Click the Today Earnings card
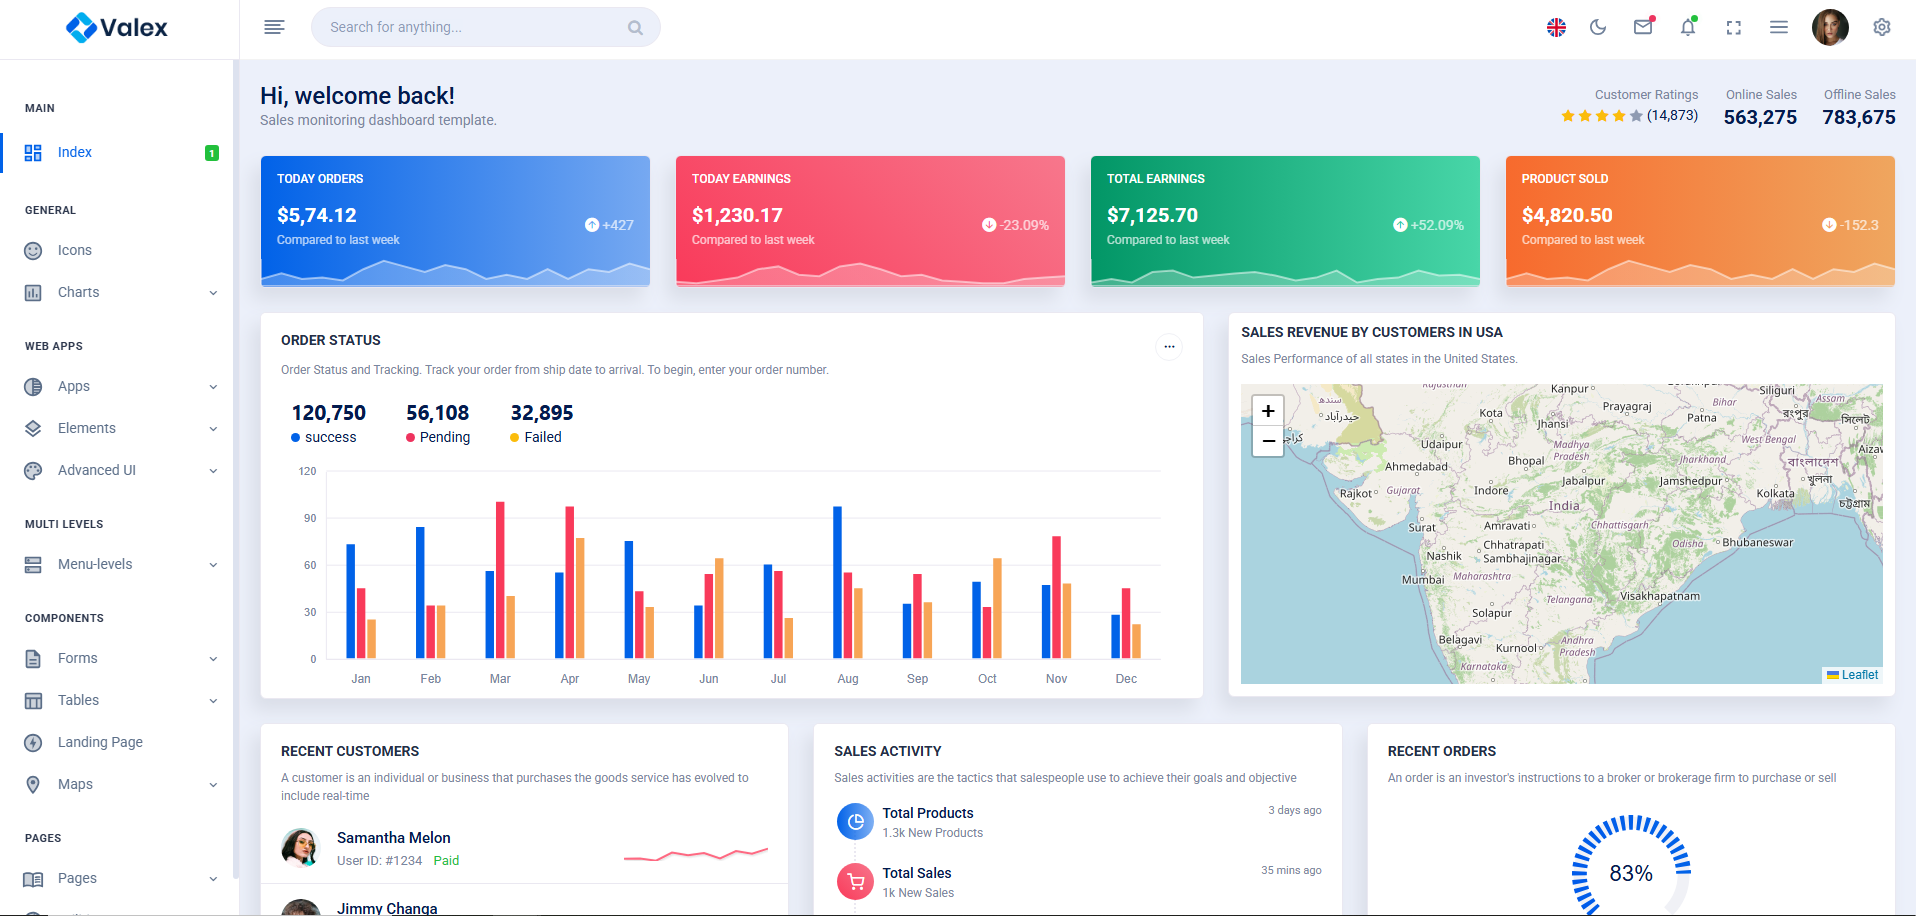The height and width of the screenshot is (916, 1916). point(870,221)
